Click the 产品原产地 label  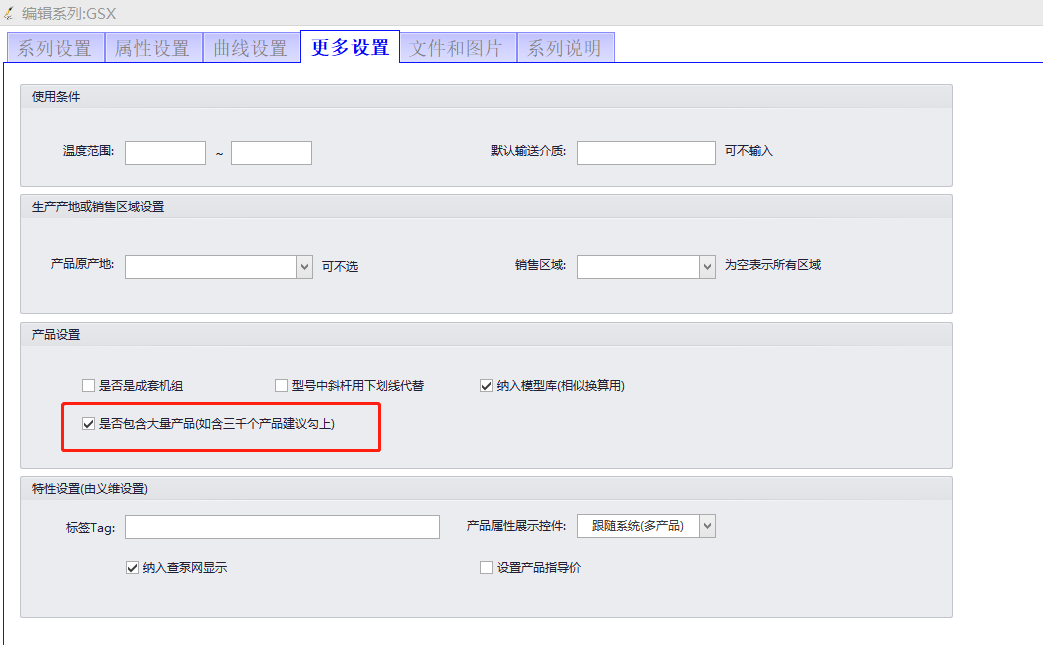82,264
